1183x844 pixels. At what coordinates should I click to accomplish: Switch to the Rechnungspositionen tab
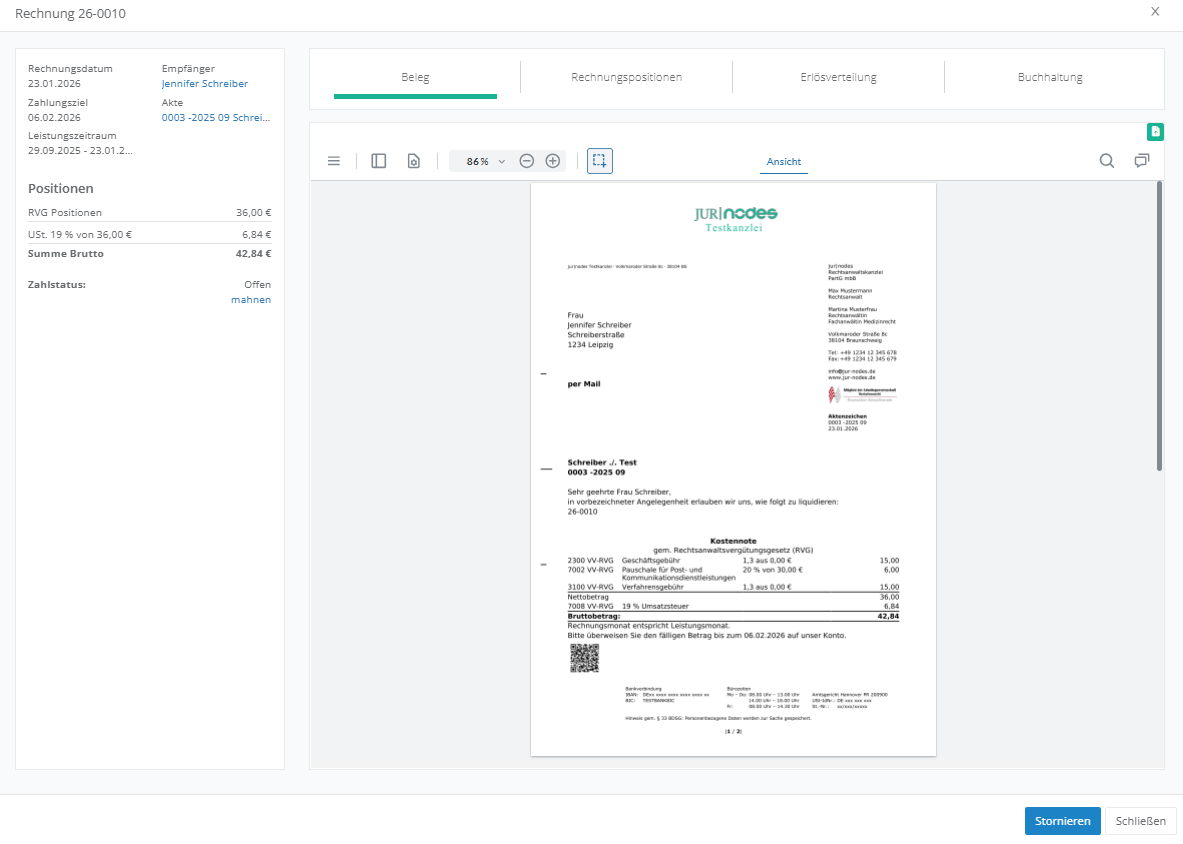(x=626, y=77)
